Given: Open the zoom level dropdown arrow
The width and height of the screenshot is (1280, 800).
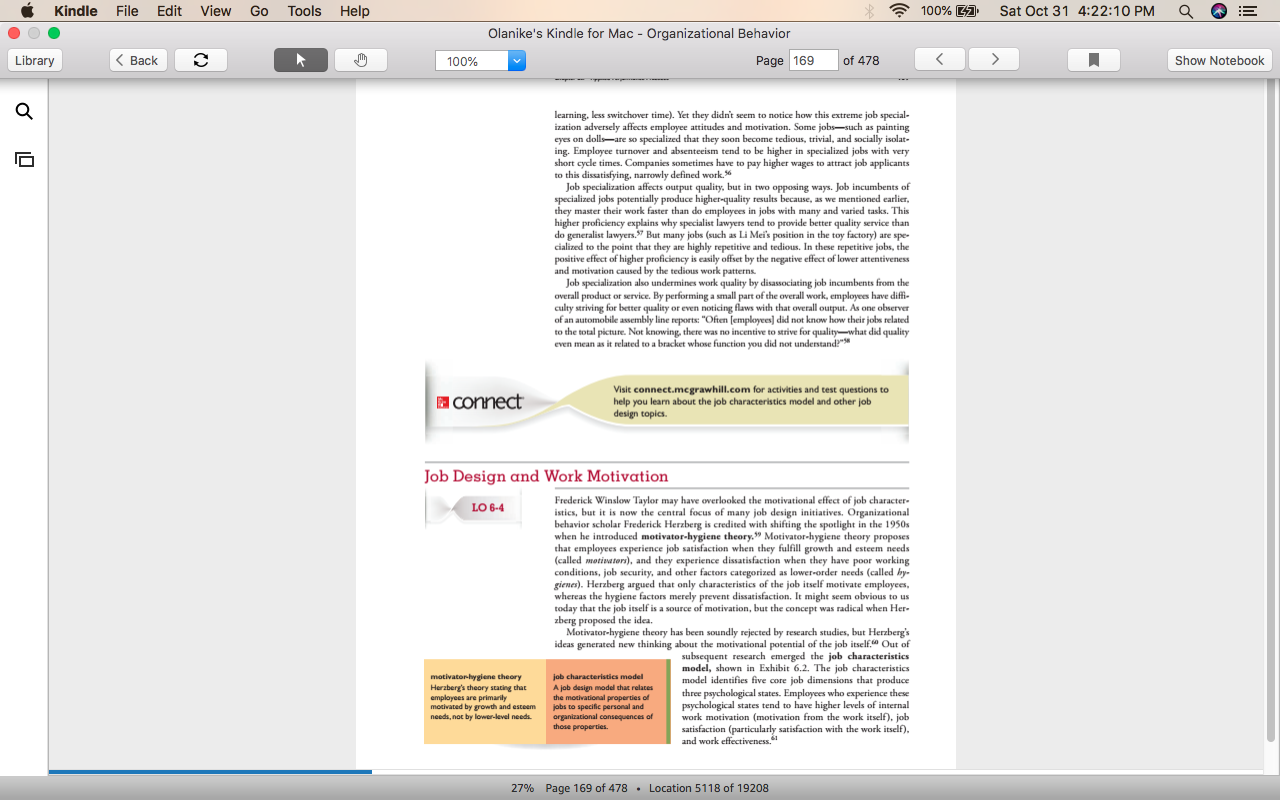Looking at the screenshot, I should coord(517,61).
